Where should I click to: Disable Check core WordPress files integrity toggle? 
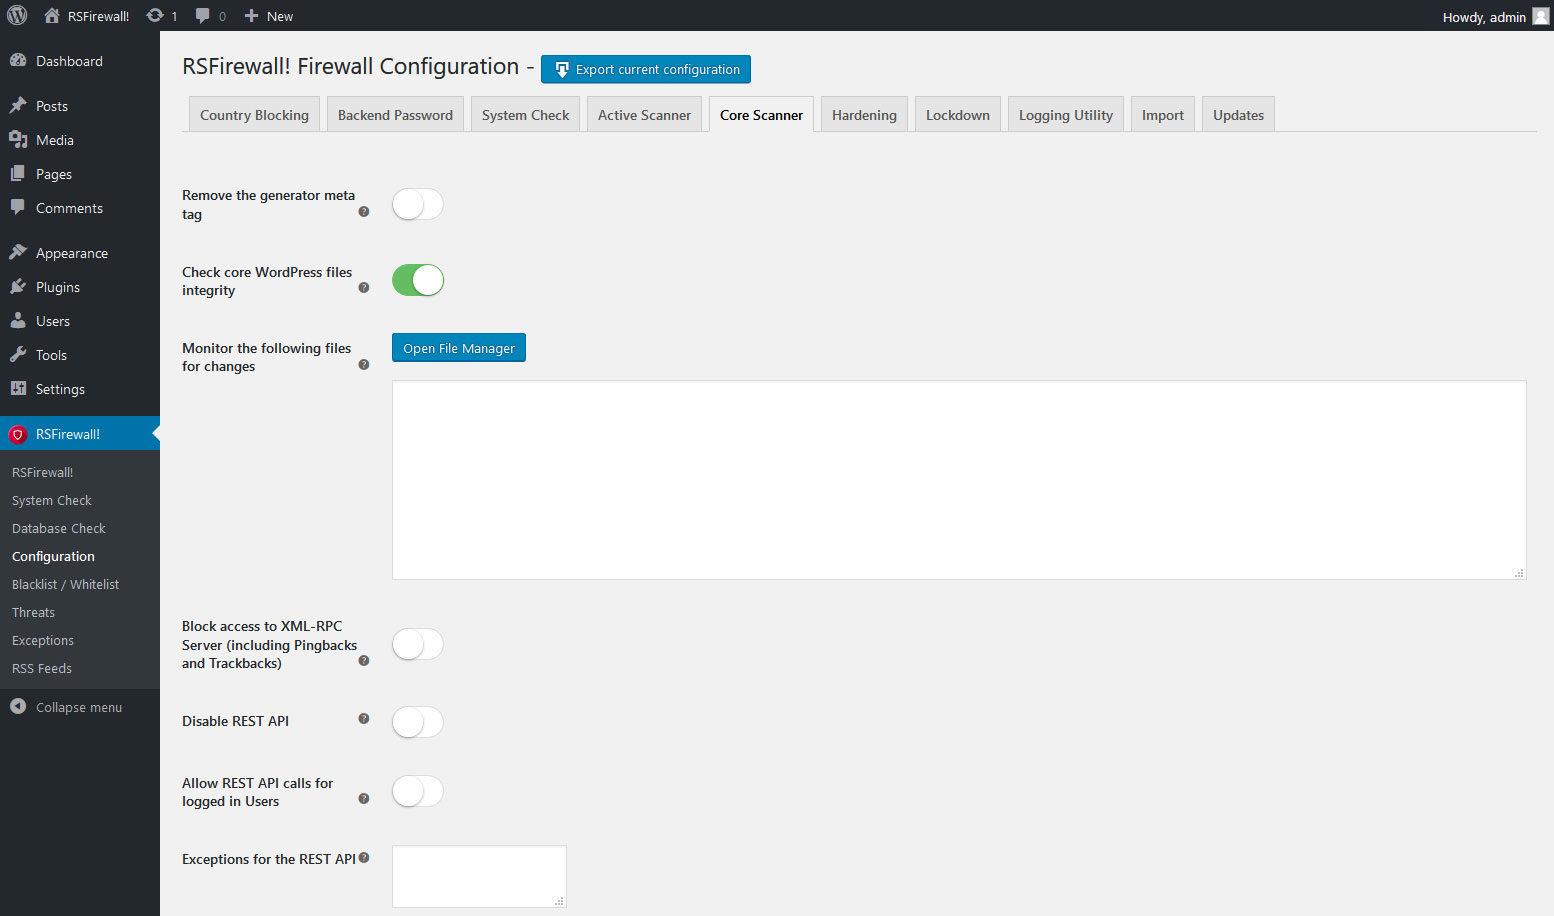pyautogui.click(x=418, y=280)
